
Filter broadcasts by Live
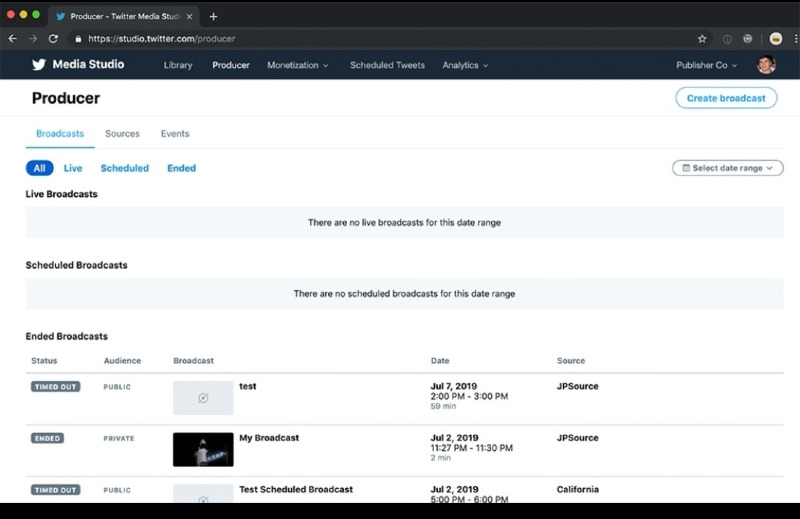[x=73, y=168]
